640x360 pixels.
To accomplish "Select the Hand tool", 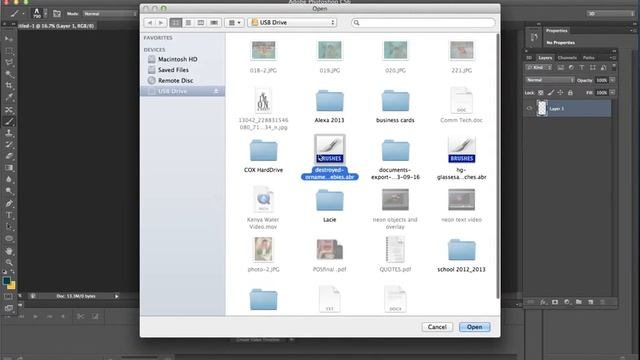I will 9,251.
